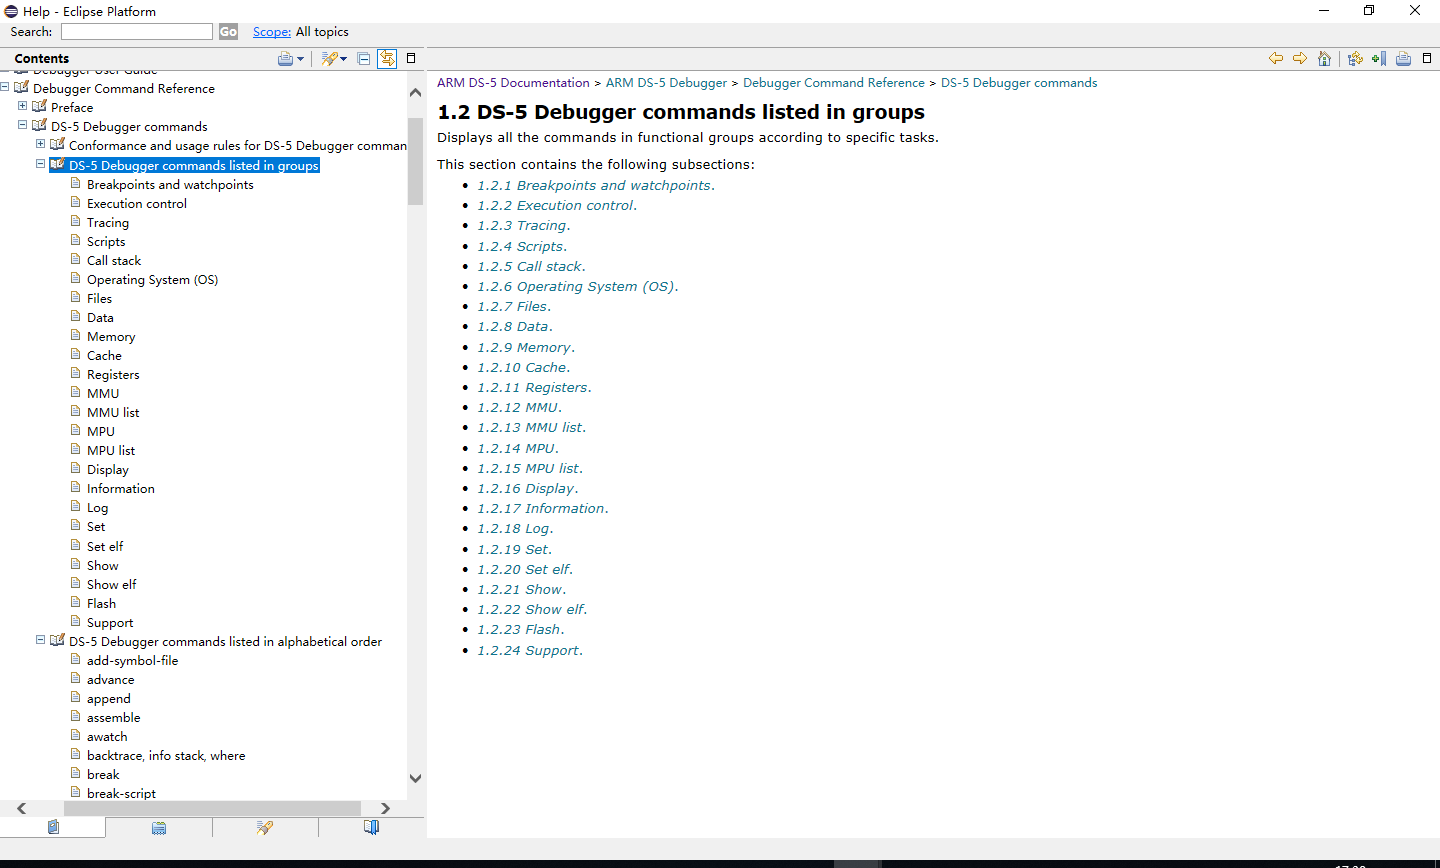Image resolution: width=1440 pixels, height=868 pixels.
Task: Click the Contents horizontal scrollbar thumb
Action: 212,808
